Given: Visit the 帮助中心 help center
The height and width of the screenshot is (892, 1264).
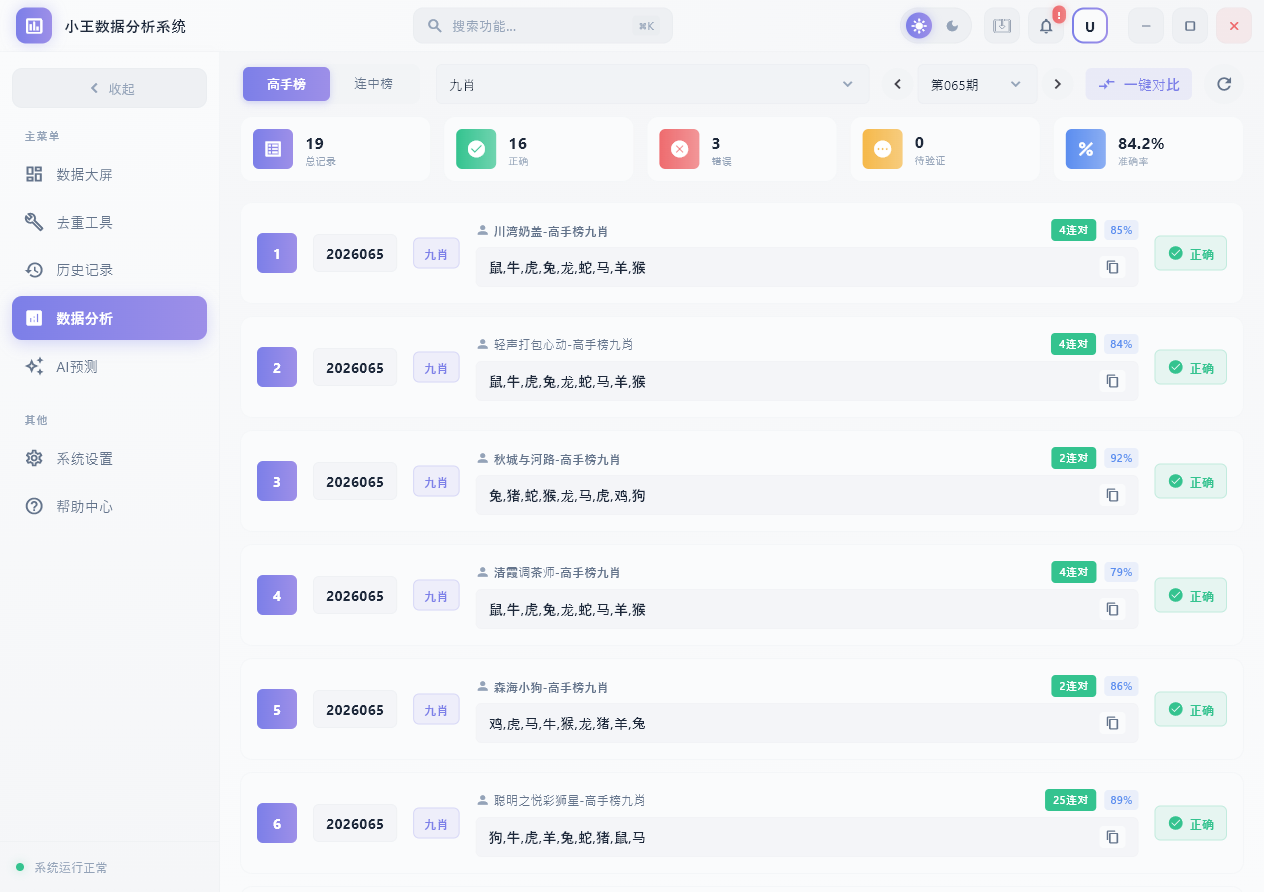Looking at the screenshot, I should (86, 506).
